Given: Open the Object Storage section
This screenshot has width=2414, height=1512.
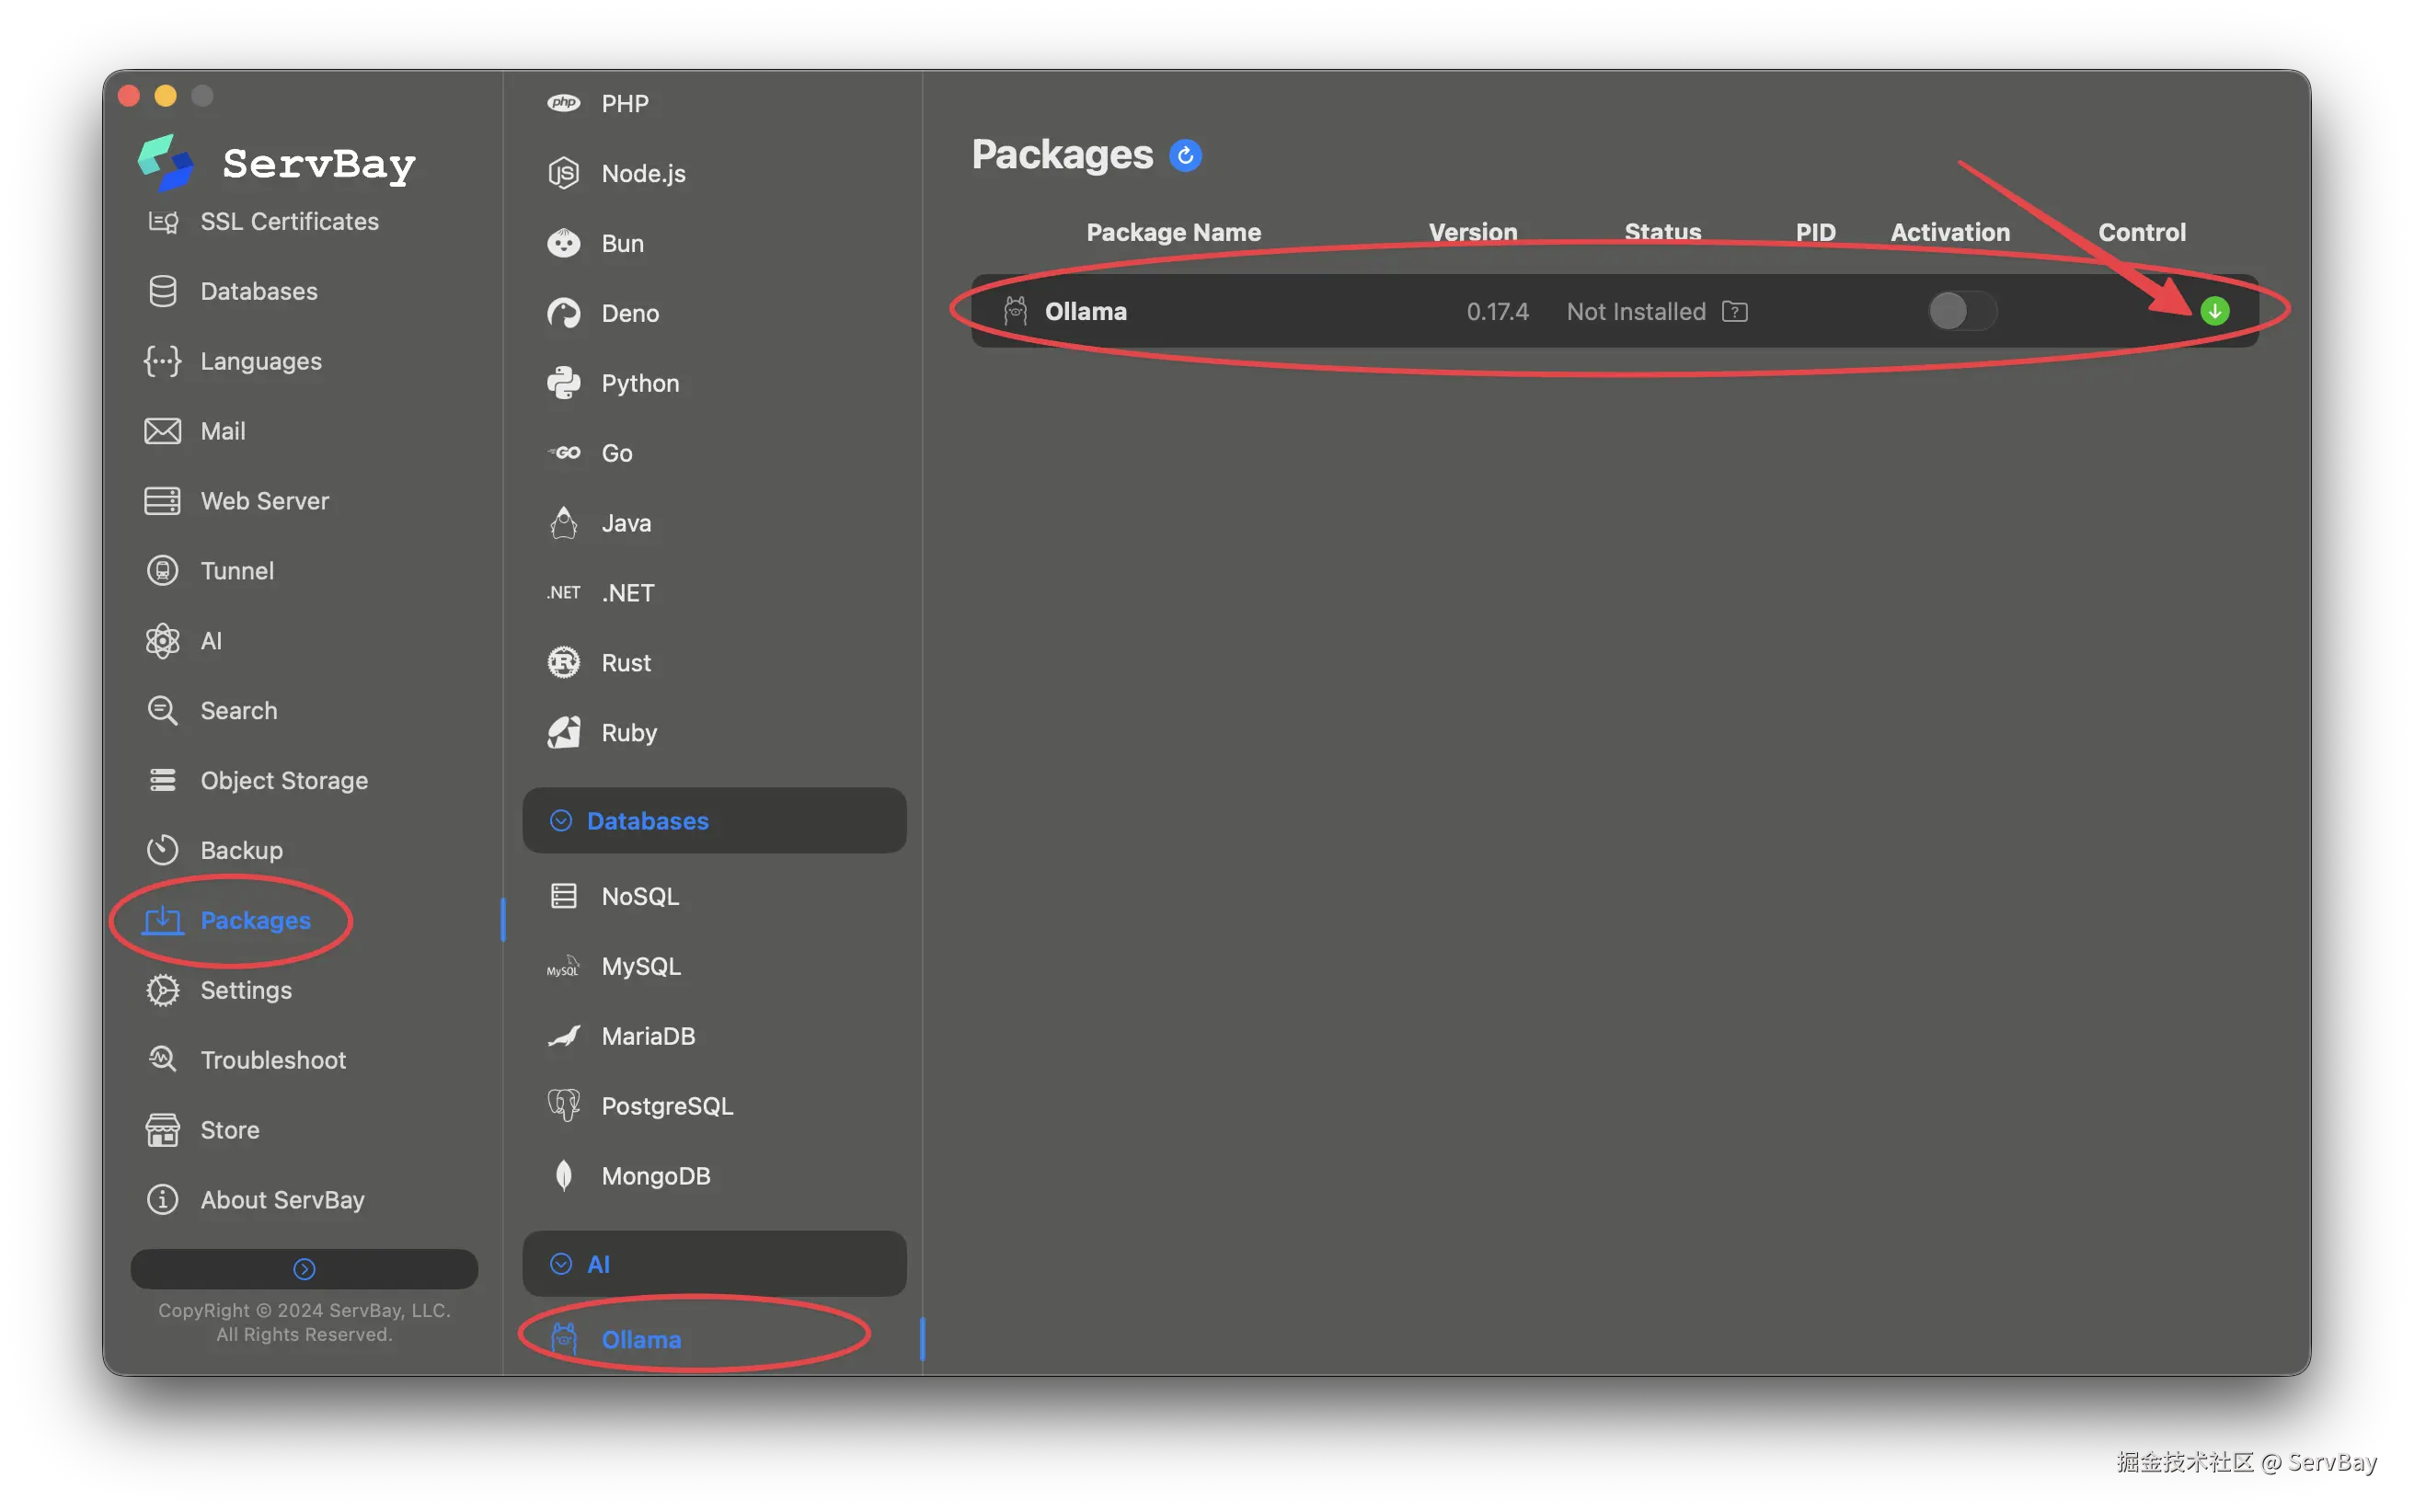Looking at the screenshot, I should point(284,781).
